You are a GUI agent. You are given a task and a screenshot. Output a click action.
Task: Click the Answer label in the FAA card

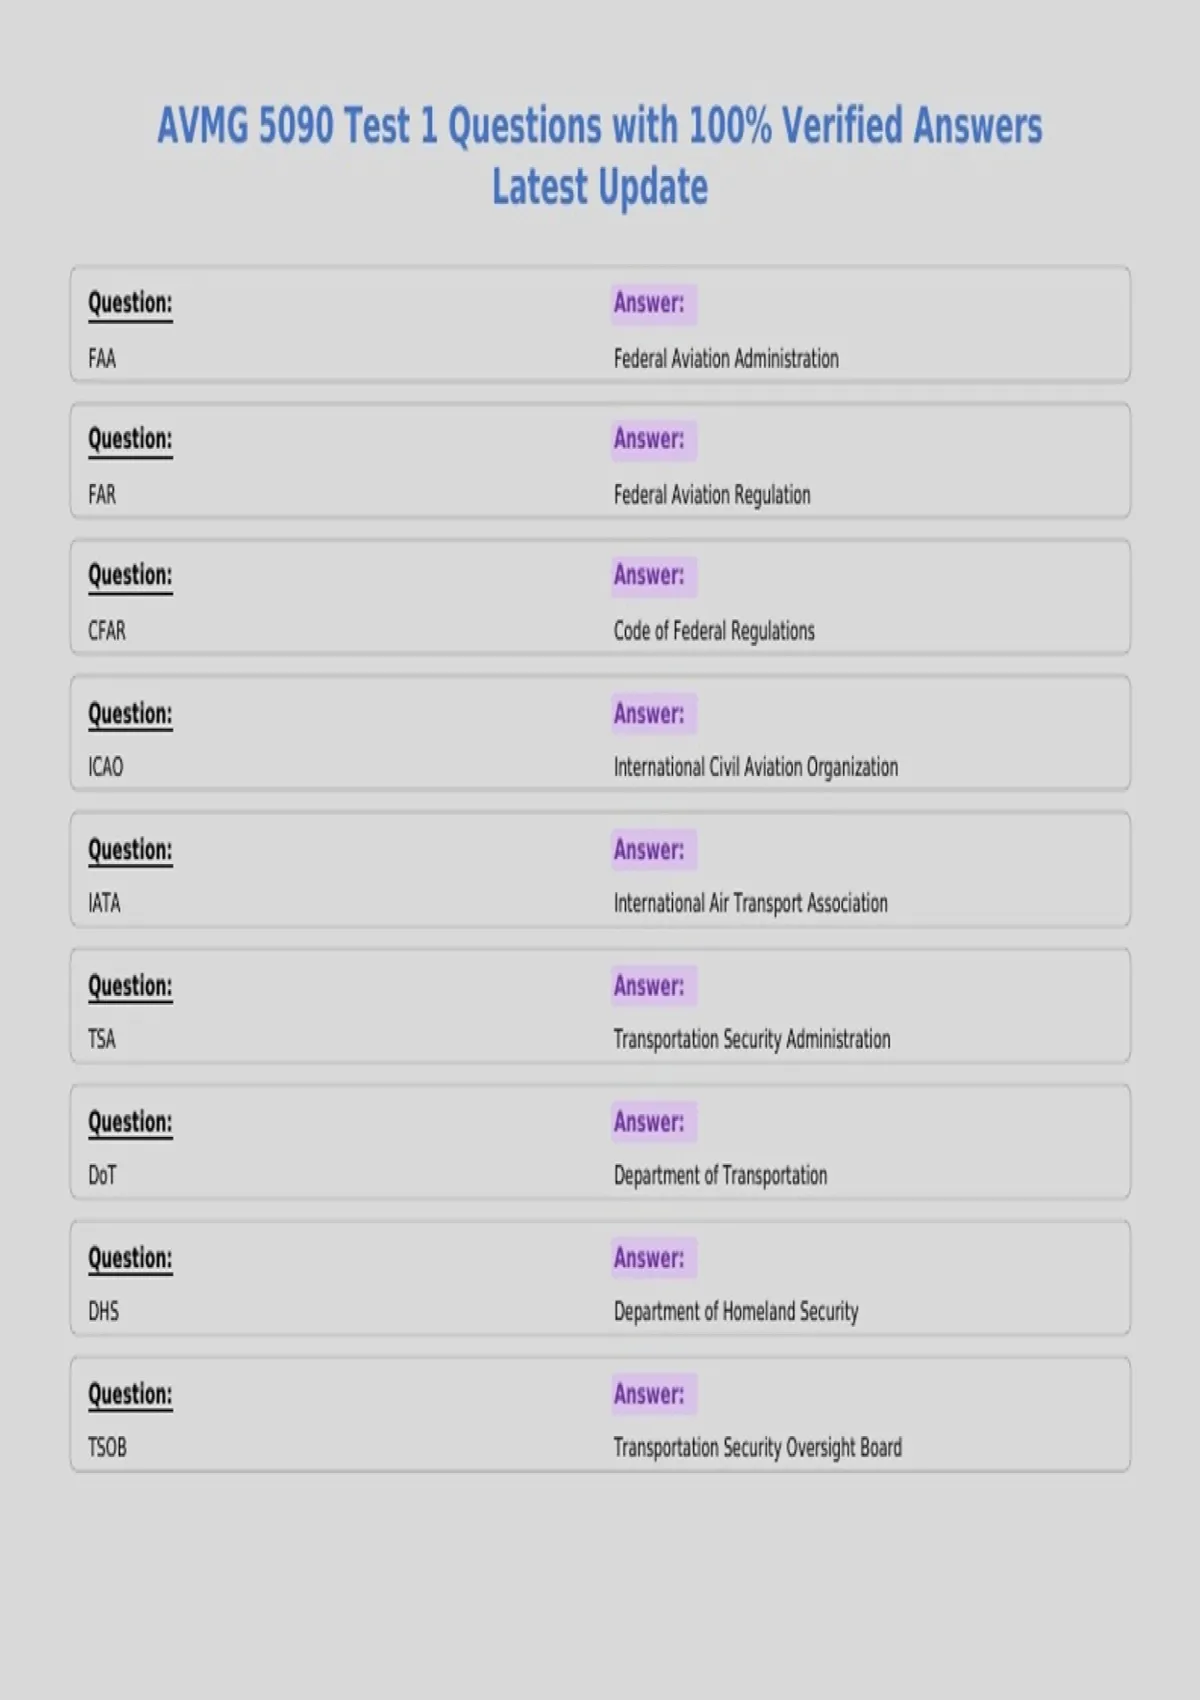650,303
